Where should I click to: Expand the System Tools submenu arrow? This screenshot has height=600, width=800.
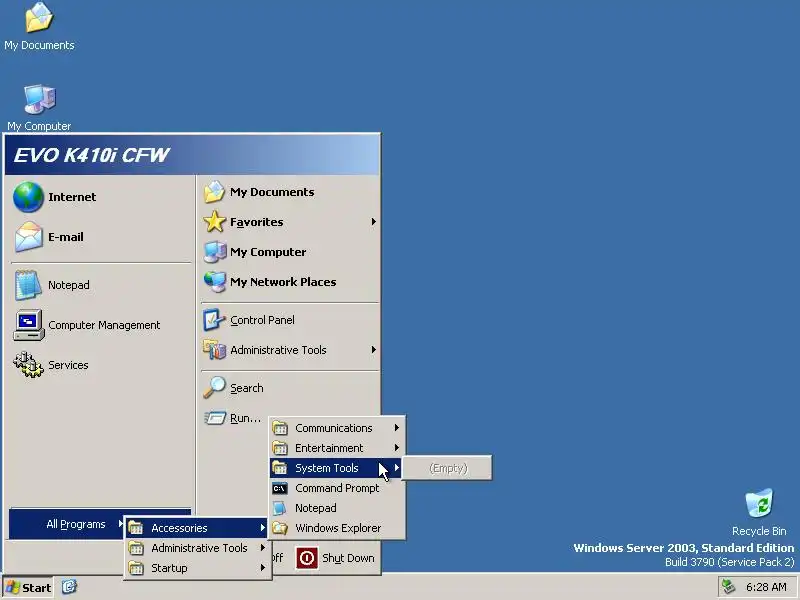396,468
